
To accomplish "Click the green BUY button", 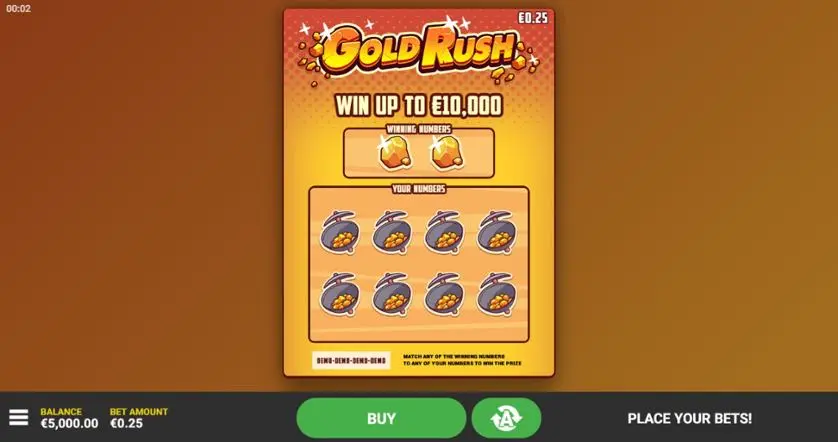I will (x=381, y=418).
